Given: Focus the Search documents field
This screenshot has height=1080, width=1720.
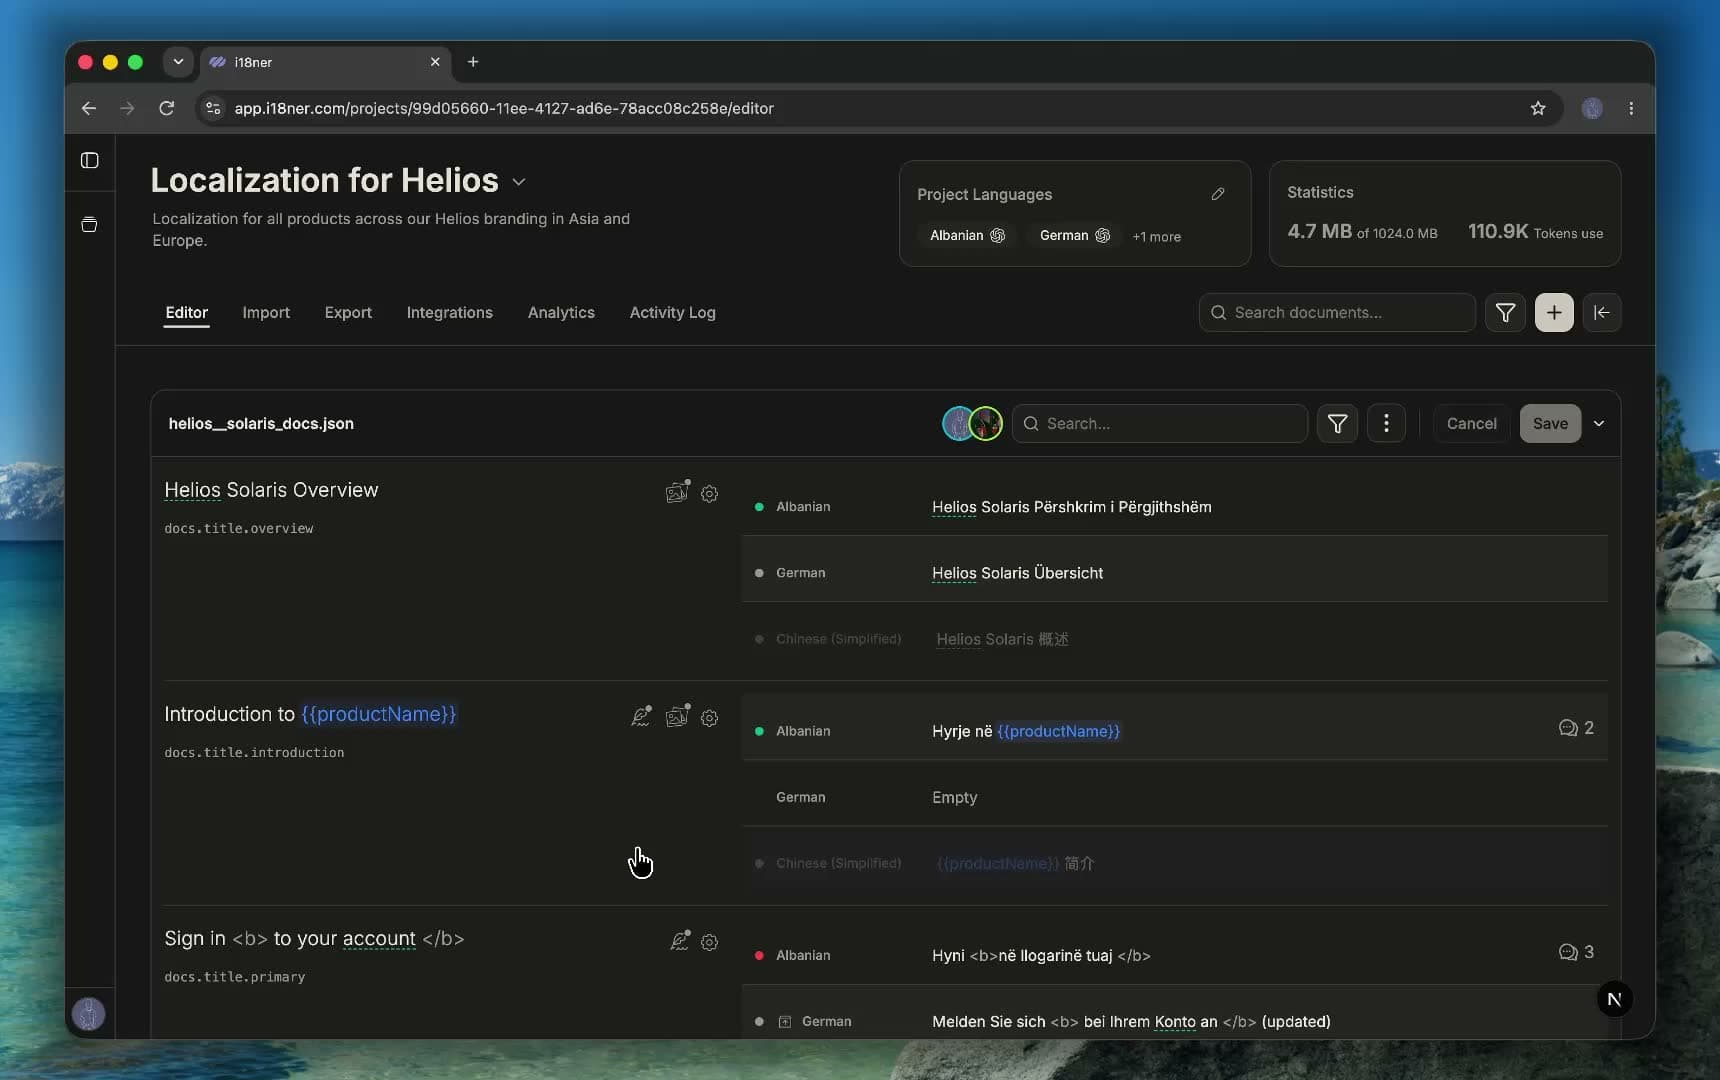Looking at the screenshot, I should click(1336, 313).
